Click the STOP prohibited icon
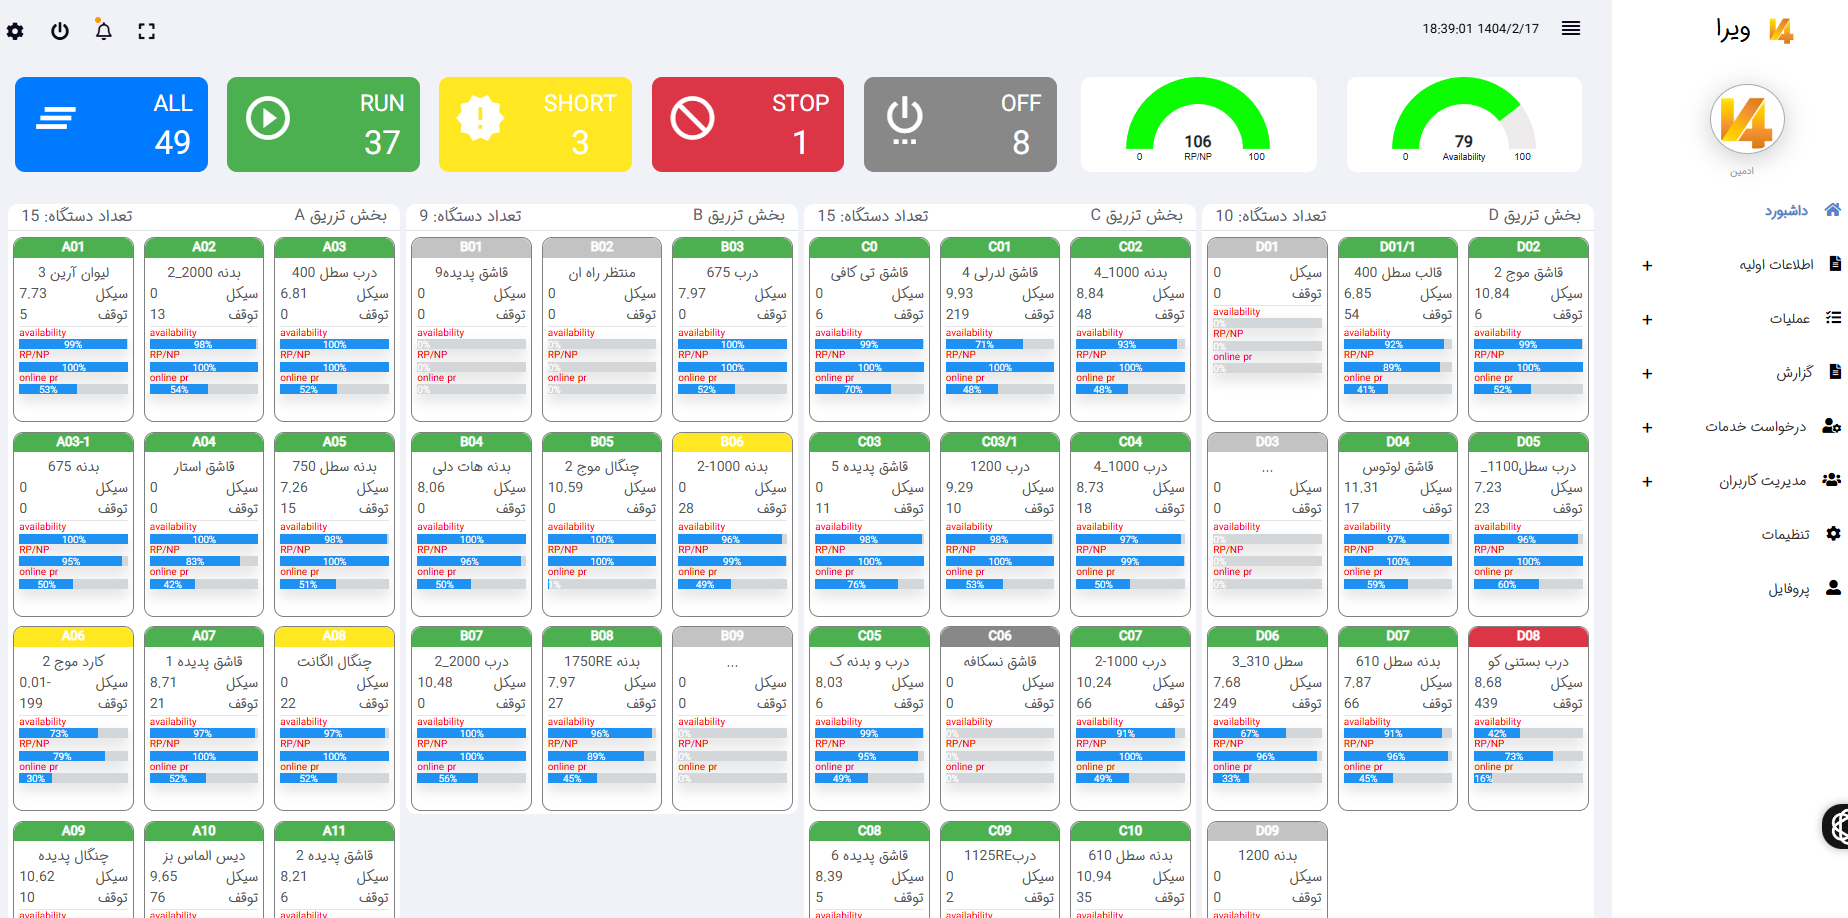This screenshot has width=1848, height=918. point(692,118)
